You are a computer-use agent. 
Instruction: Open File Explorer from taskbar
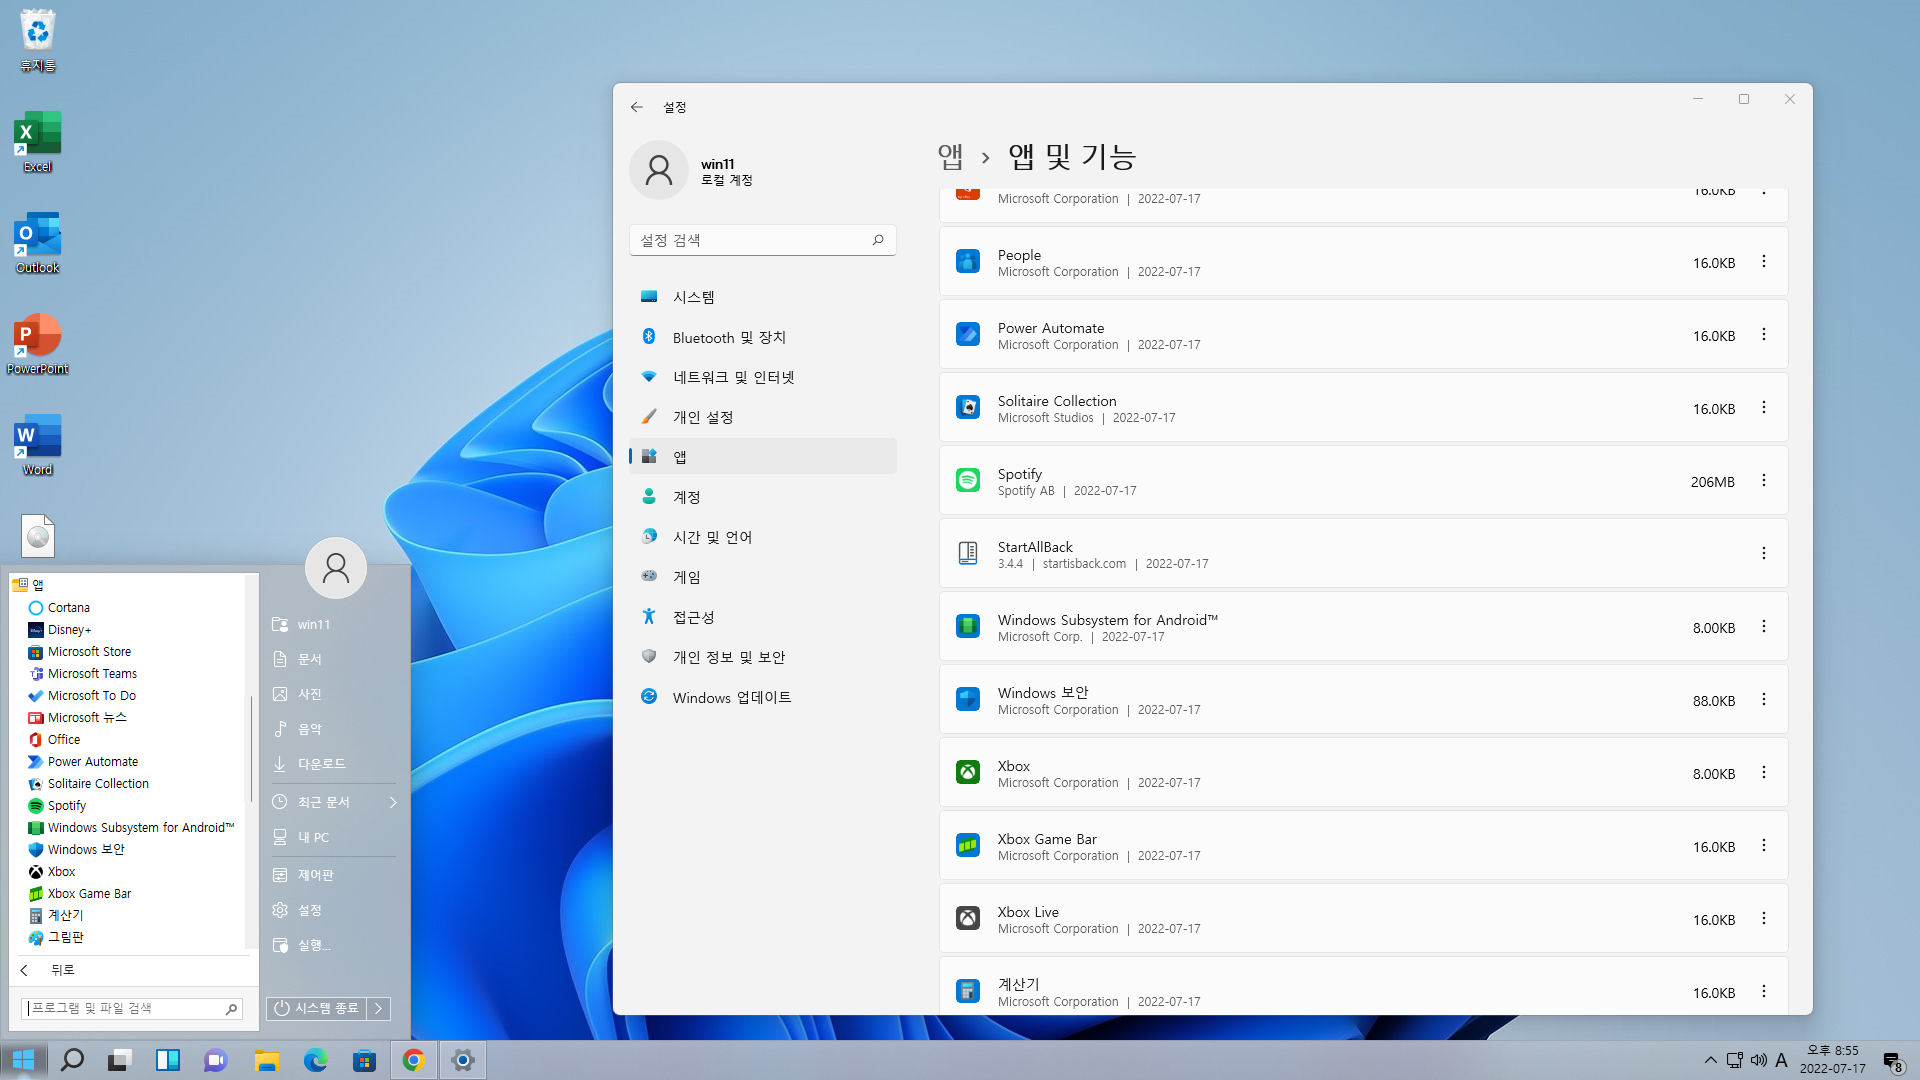(x=266, y=1060)
